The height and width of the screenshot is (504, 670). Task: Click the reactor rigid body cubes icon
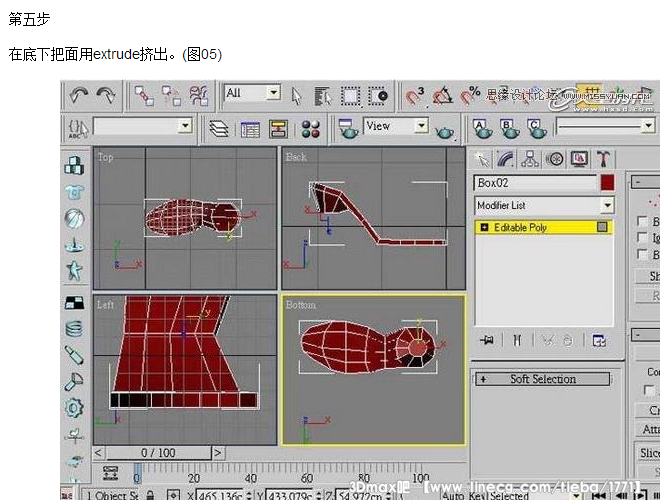(74, 165)
